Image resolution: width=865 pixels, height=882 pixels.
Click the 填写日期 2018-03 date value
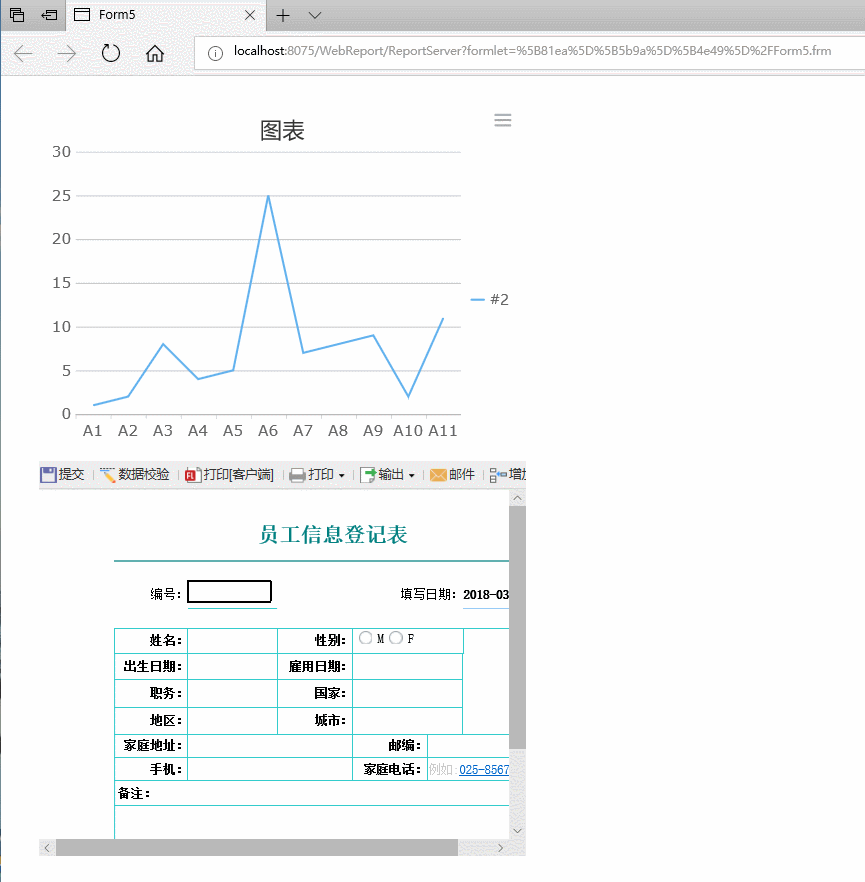pyautogui.click(x=486, y=595)
